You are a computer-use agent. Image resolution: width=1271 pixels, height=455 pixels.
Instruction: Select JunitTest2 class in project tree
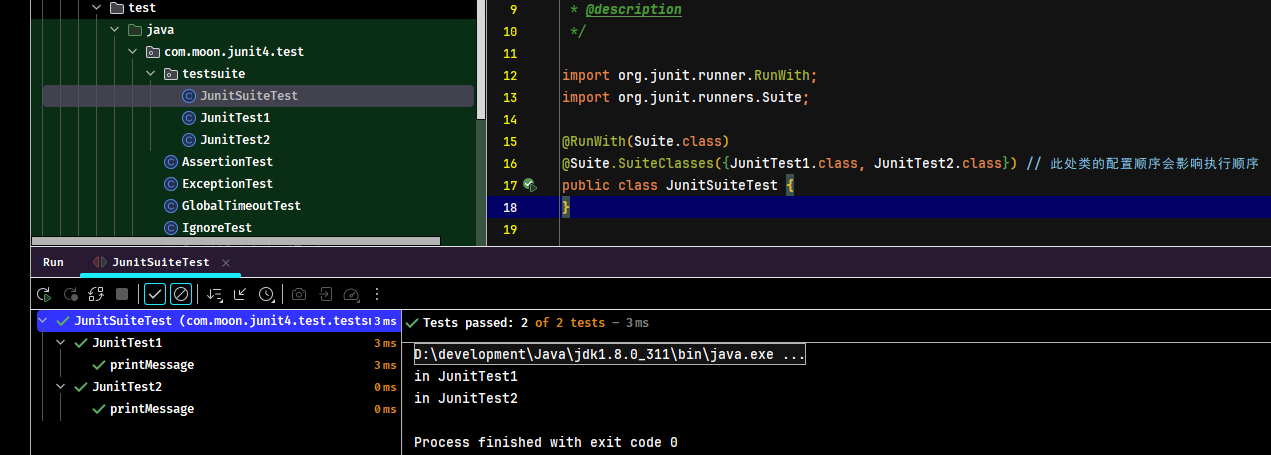(x=235, y=140)
